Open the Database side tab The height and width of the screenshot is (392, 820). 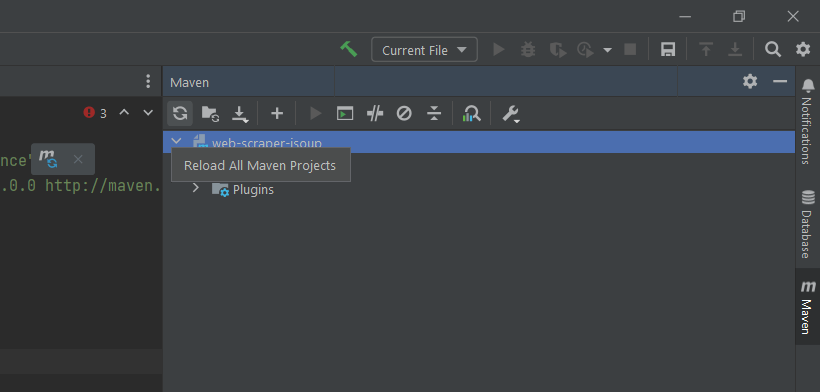807,224
